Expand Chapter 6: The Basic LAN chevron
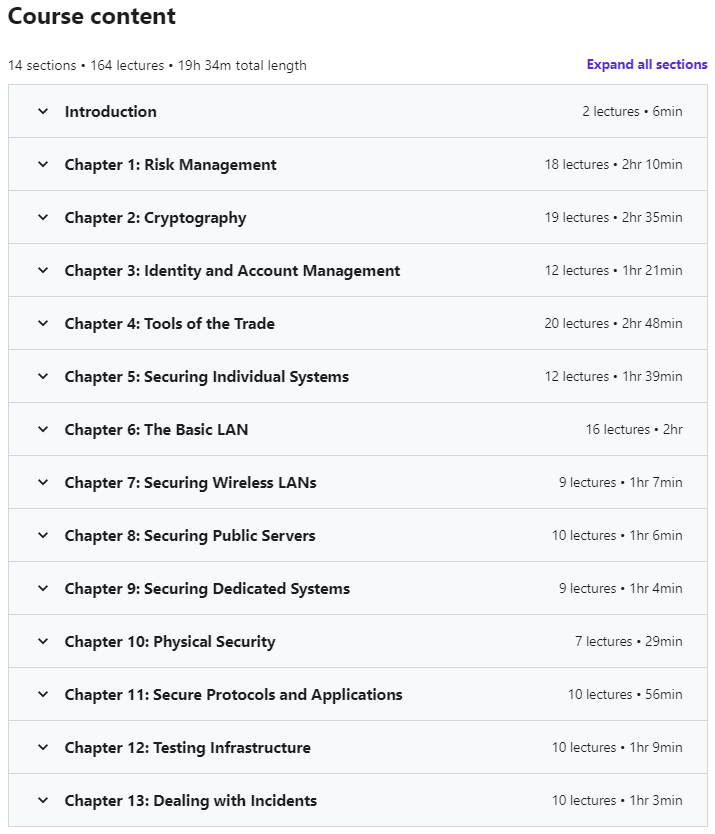 coord(43,429)
